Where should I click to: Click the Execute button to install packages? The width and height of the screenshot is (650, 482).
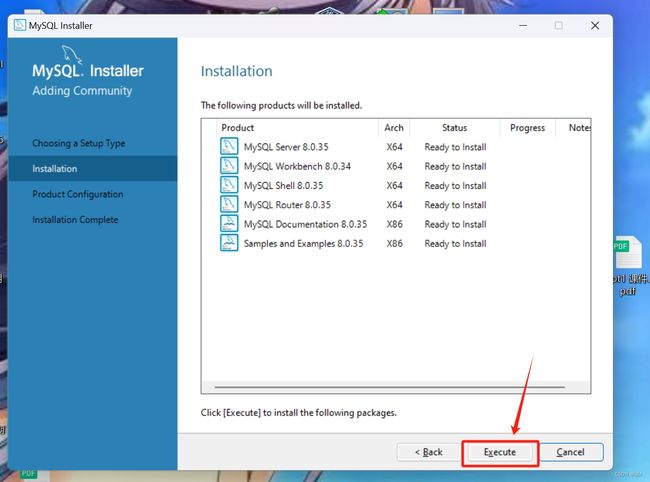point(500,452)
